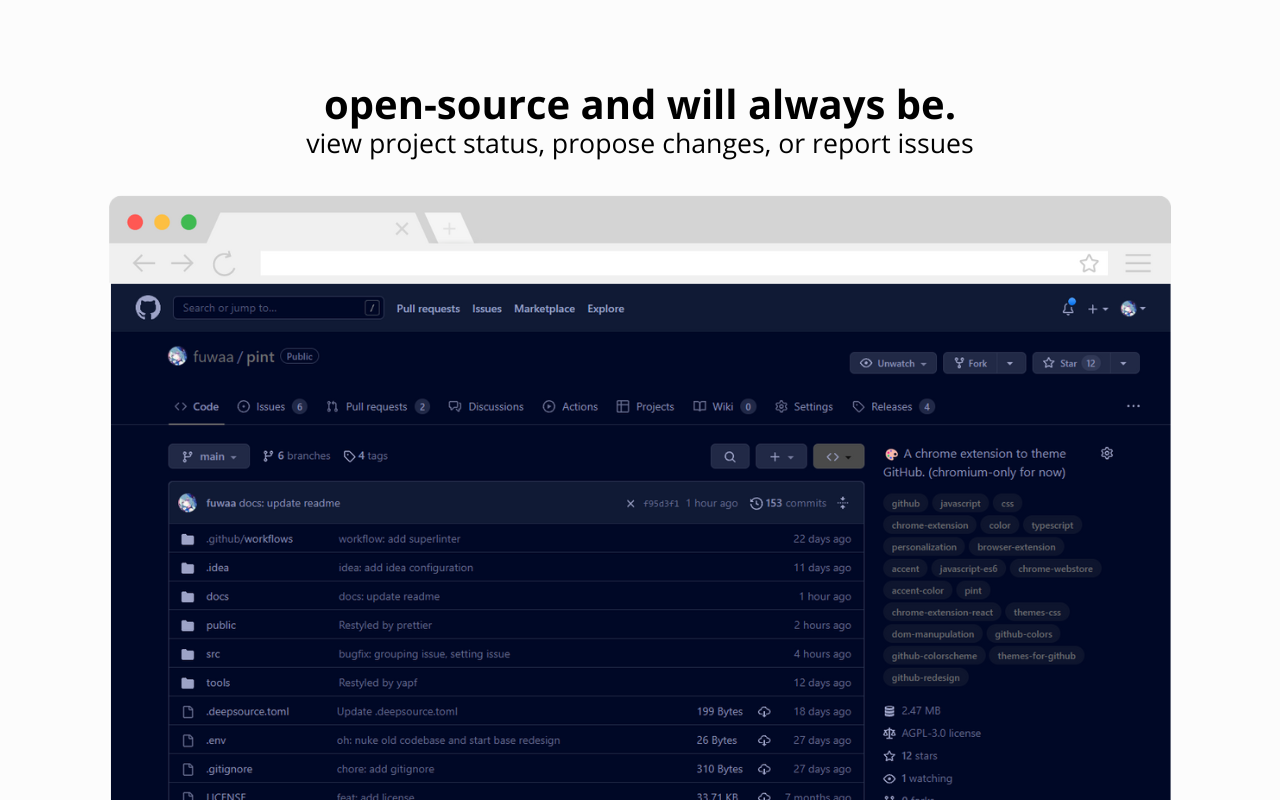Focus the Search or jump to field
Image resolution: width=1280 pixels, height=800 pixels.
(278, 308)
